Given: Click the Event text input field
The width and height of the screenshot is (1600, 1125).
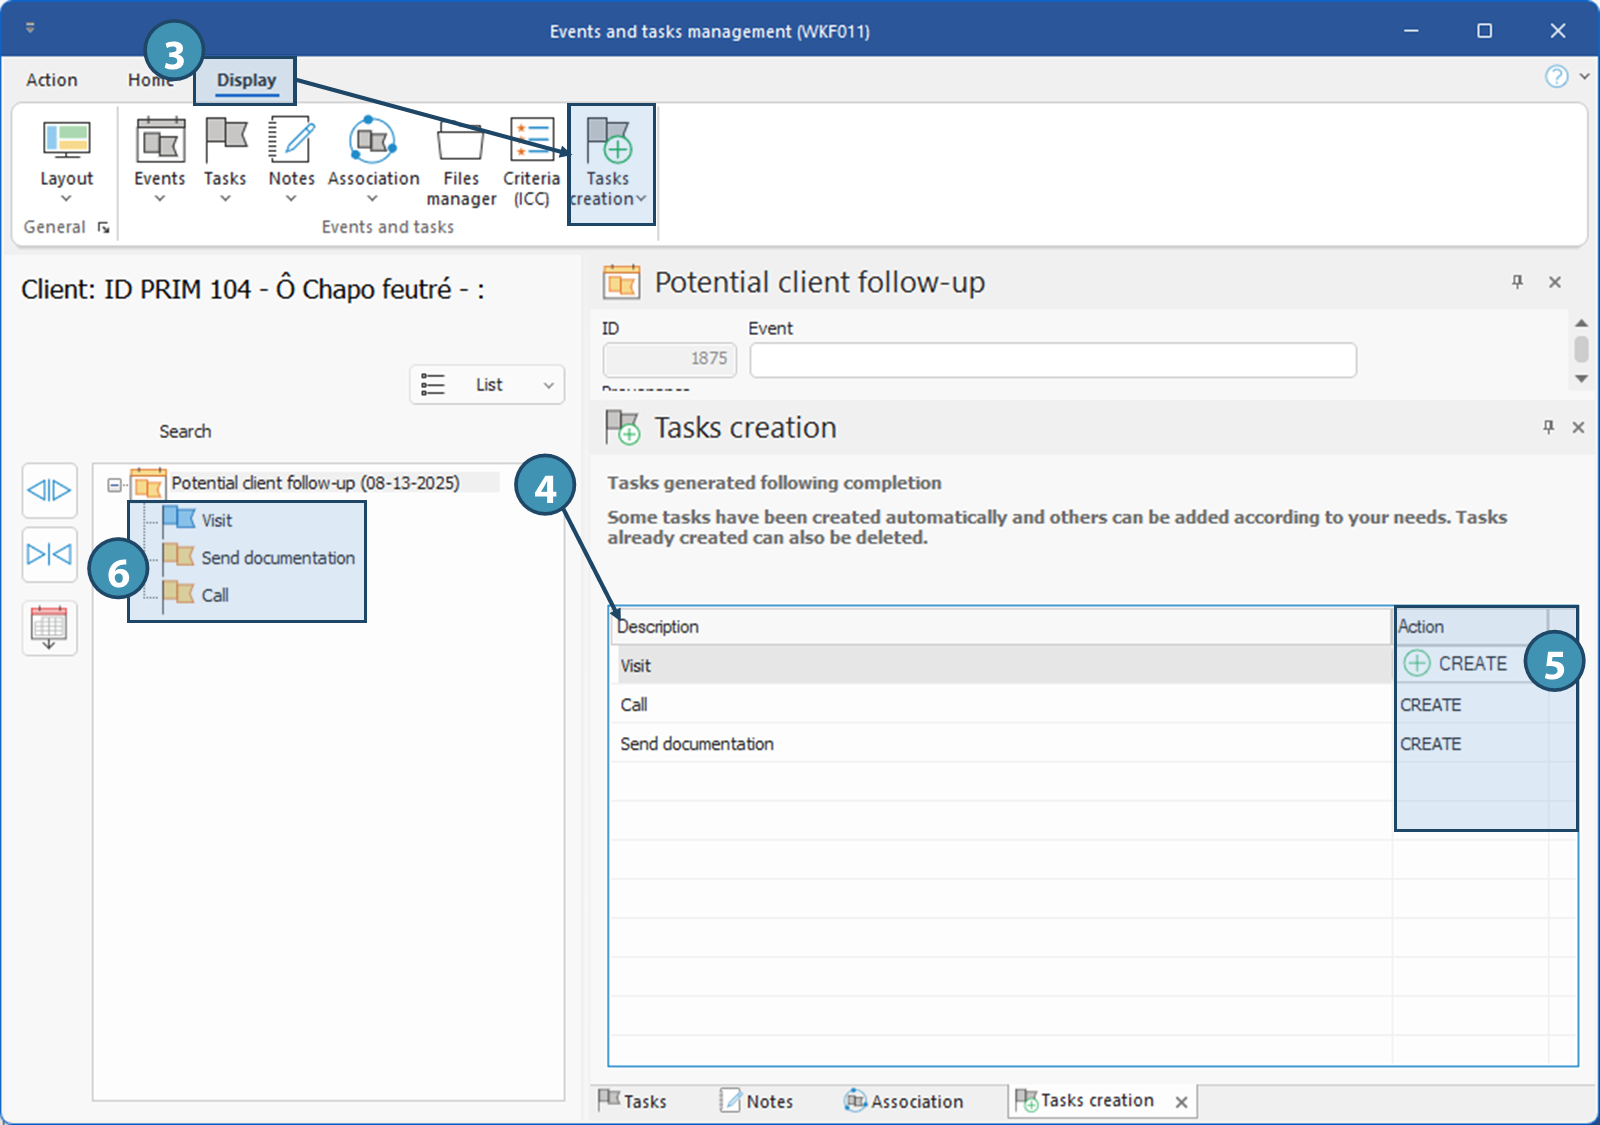Looking at the screenshot, I should [x=1052, y=360].
